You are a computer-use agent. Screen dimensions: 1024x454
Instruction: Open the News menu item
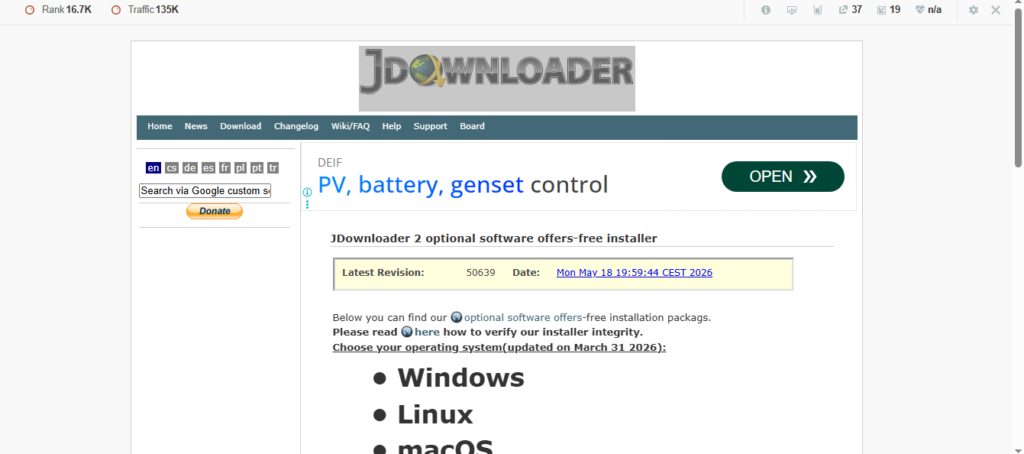196,126
